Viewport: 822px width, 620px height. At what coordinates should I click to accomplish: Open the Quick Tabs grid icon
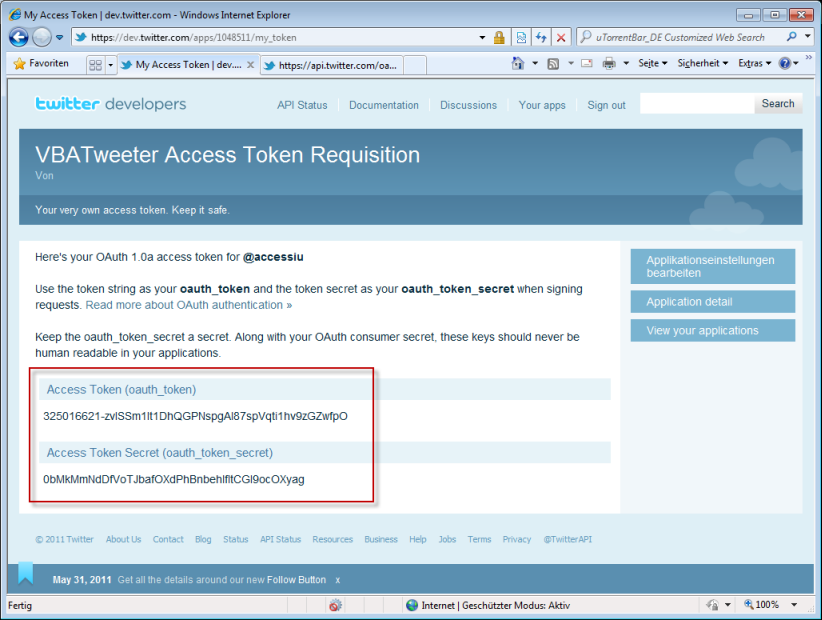click(x=96, y=65)
